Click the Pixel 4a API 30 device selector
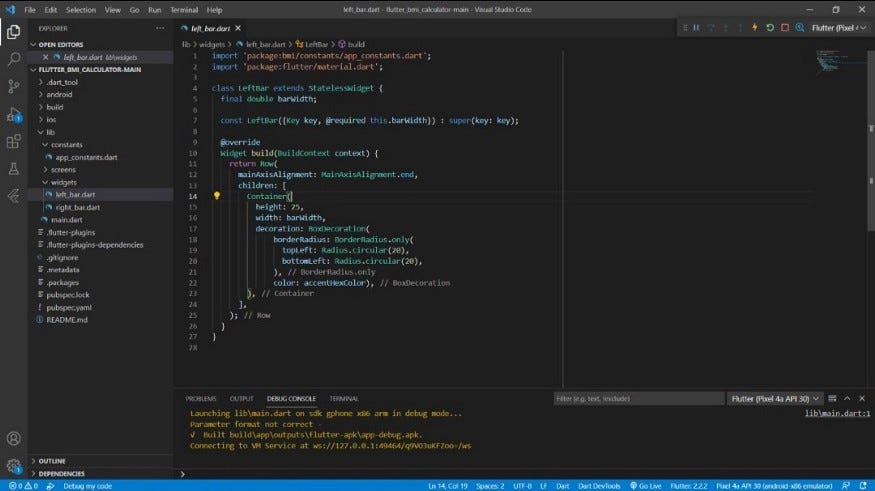Image resolution: width=875 pixels, height=491 pixels. (774, 486)
